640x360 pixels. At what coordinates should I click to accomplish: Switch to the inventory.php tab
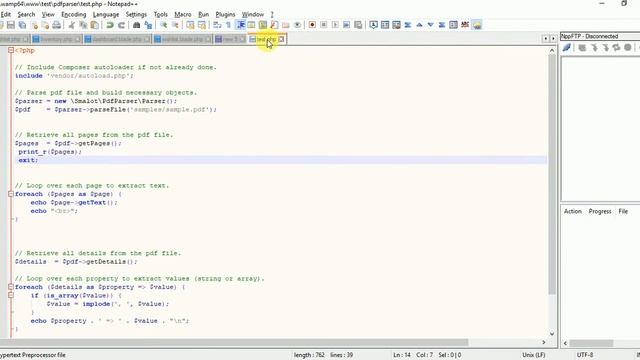click(x=56, y=39)
